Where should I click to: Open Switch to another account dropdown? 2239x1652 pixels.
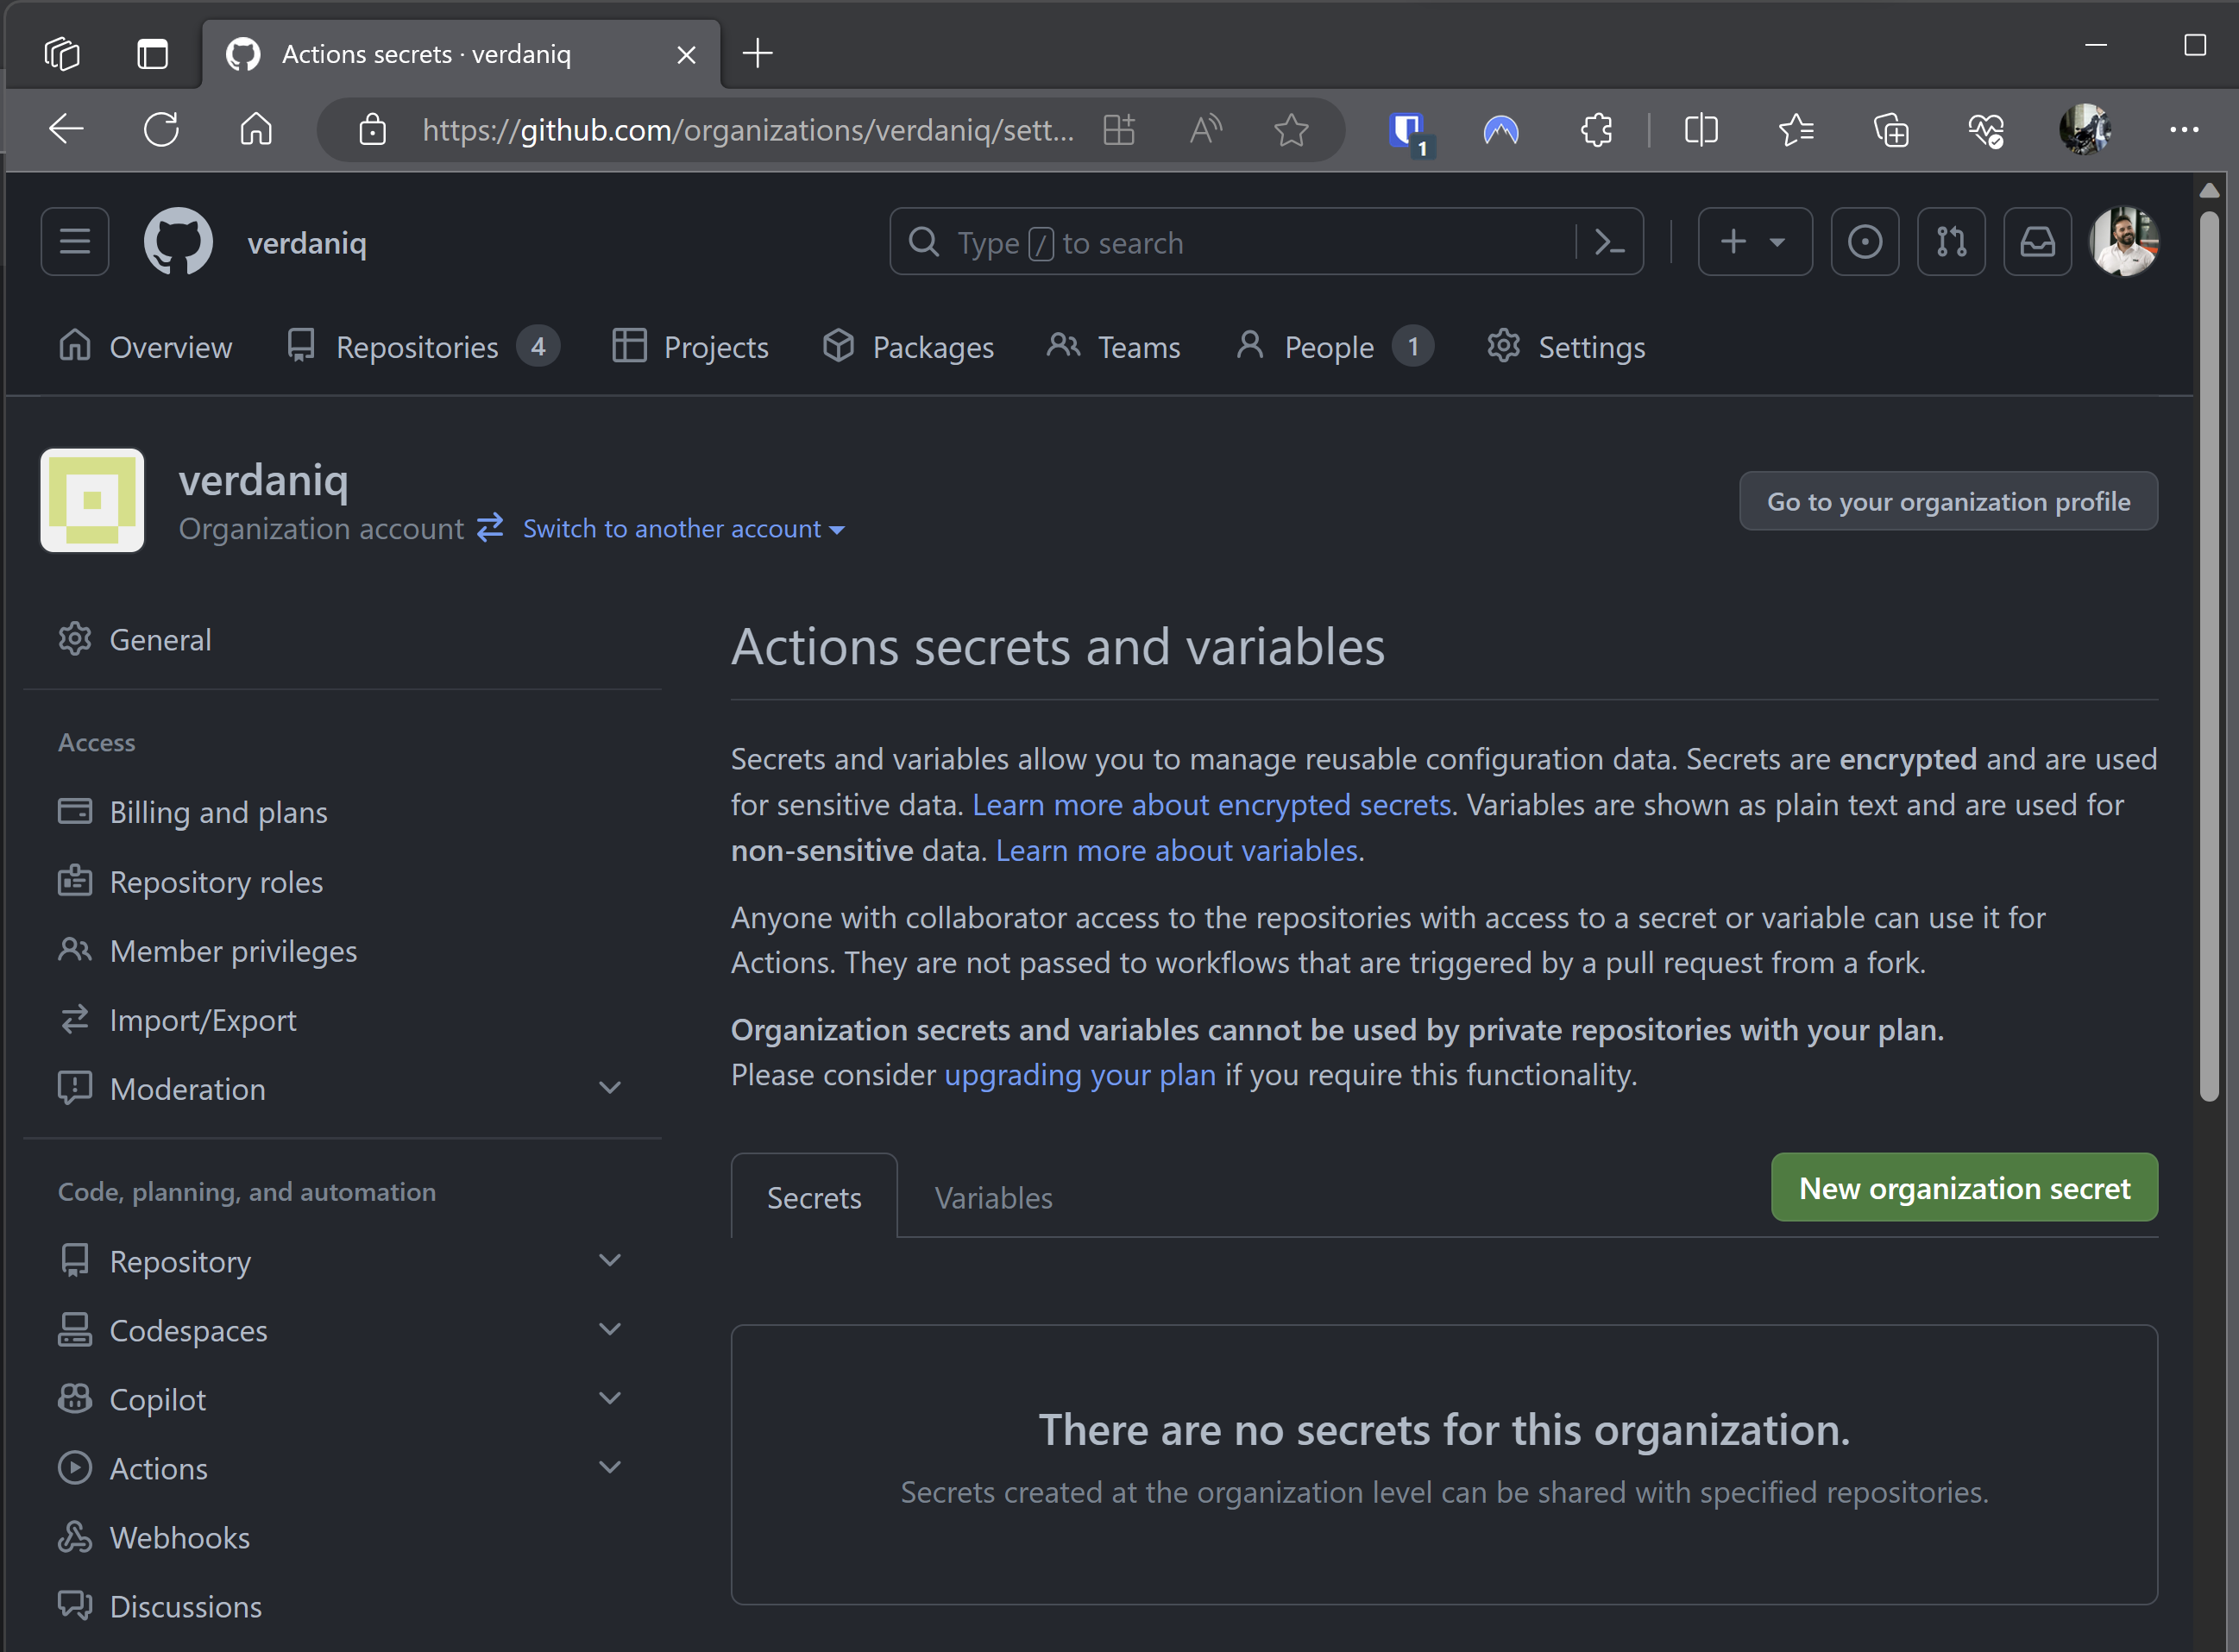point(683,529)
